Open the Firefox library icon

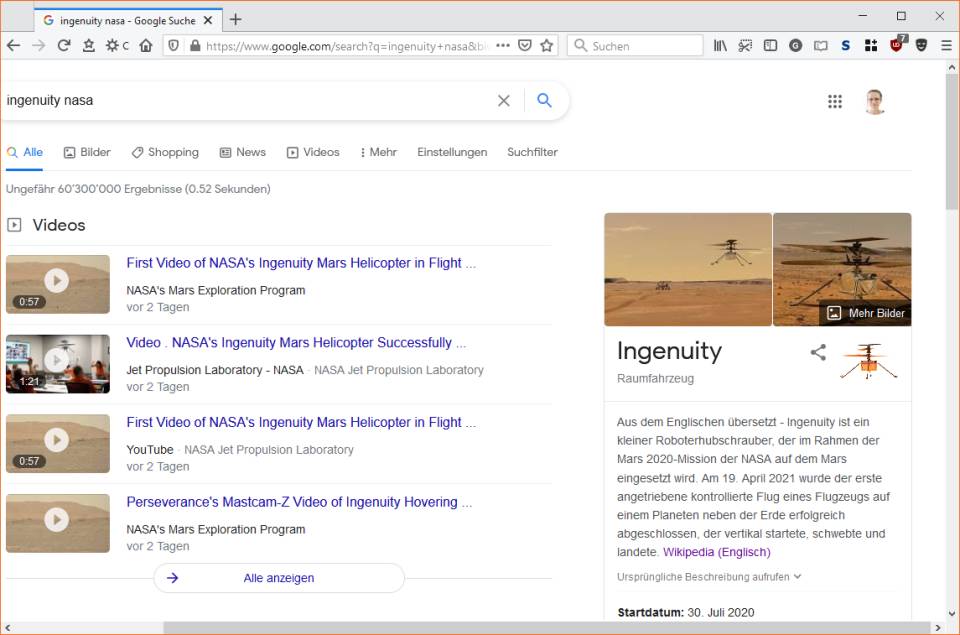pyautogui.click(x=720, y=45)
